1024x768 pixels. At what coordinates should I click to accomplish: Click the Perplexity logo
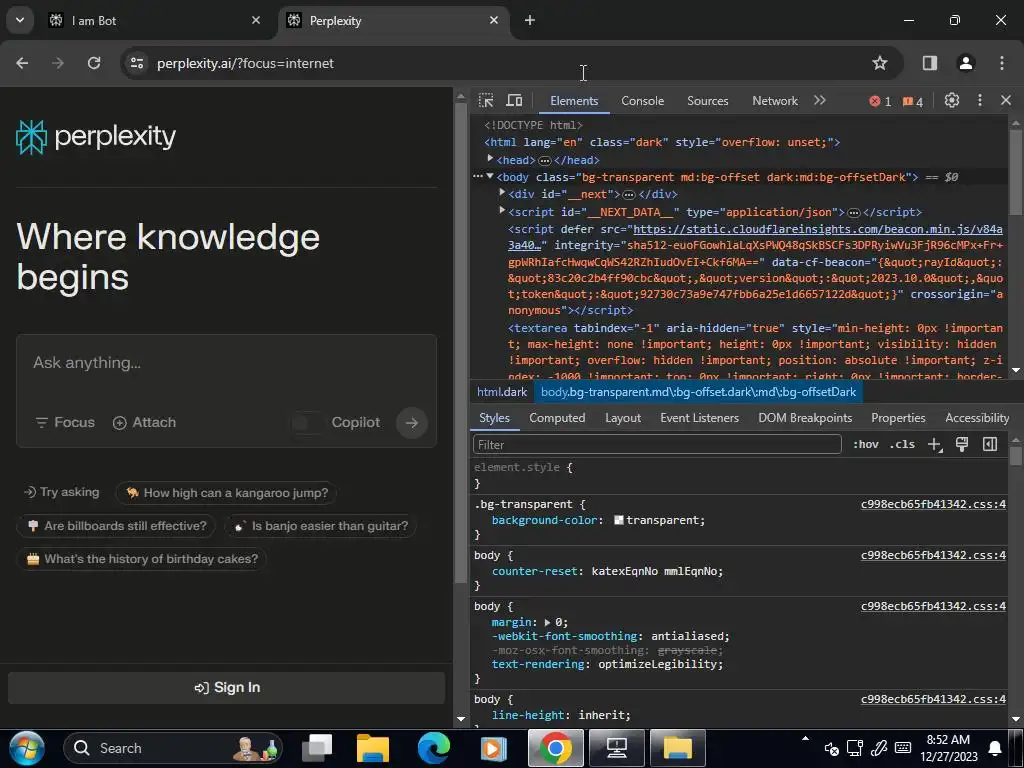96,137
